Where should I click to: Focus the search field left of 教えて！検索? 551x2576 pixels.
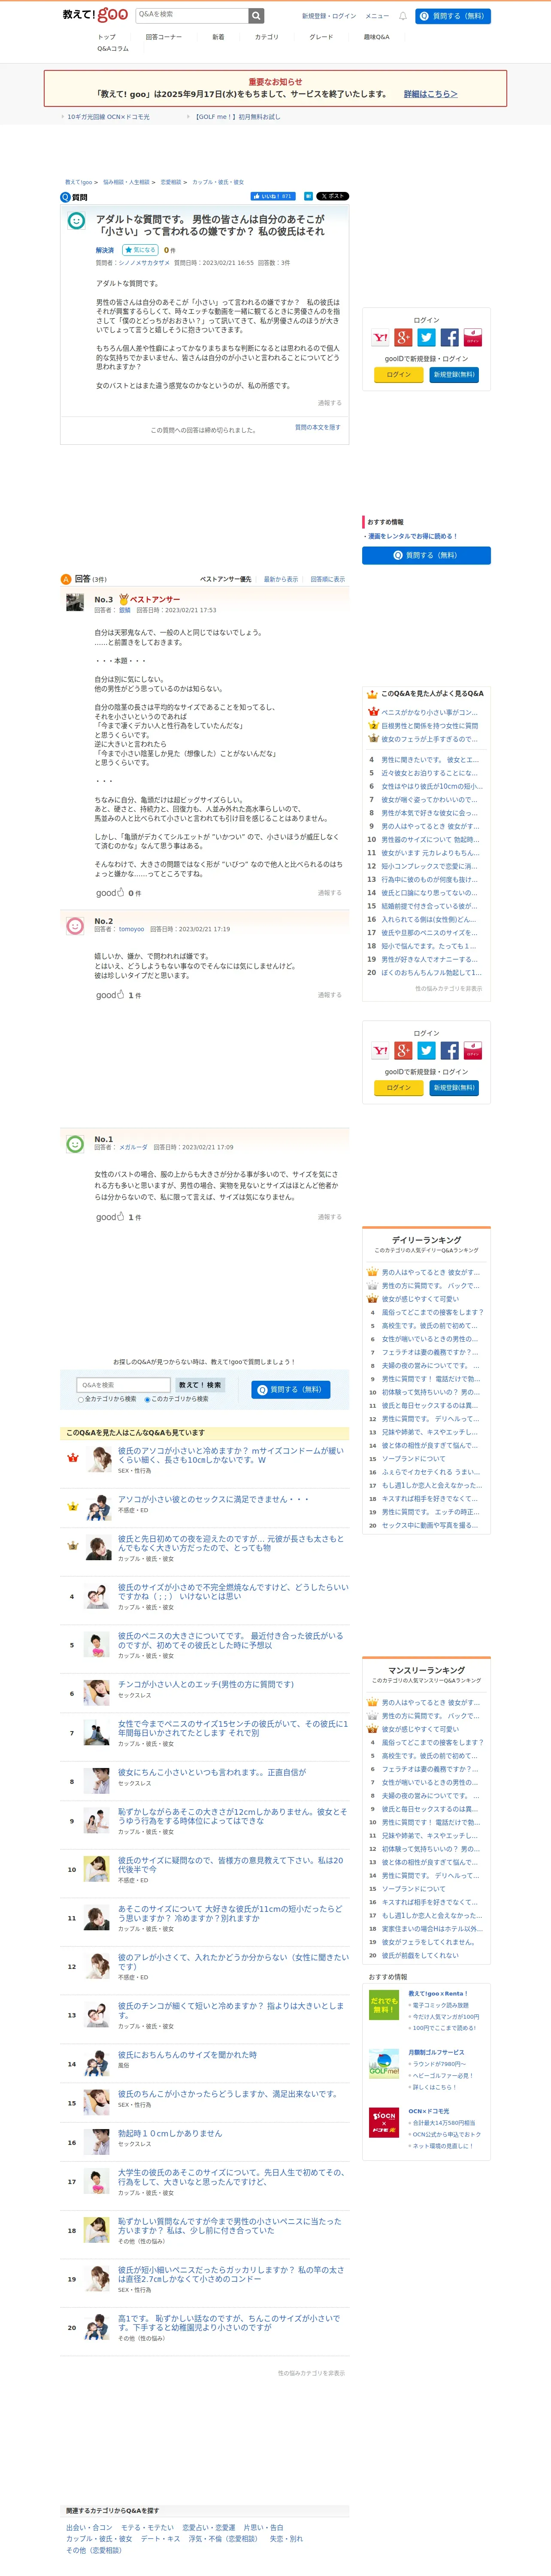coord(123,1385)
